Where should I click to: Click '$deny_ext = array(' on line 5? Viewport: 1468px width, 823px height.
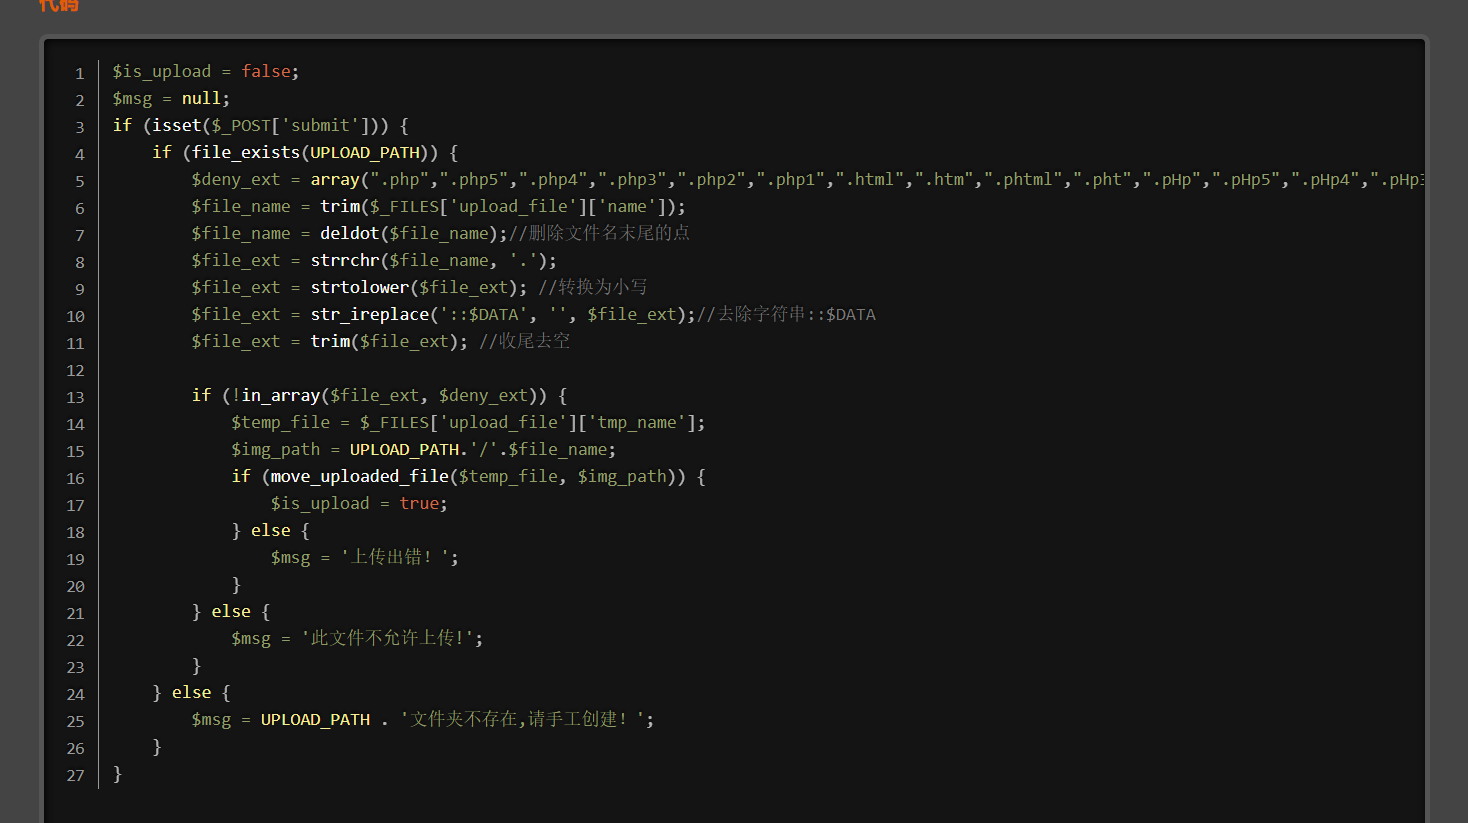pos(280,179)
